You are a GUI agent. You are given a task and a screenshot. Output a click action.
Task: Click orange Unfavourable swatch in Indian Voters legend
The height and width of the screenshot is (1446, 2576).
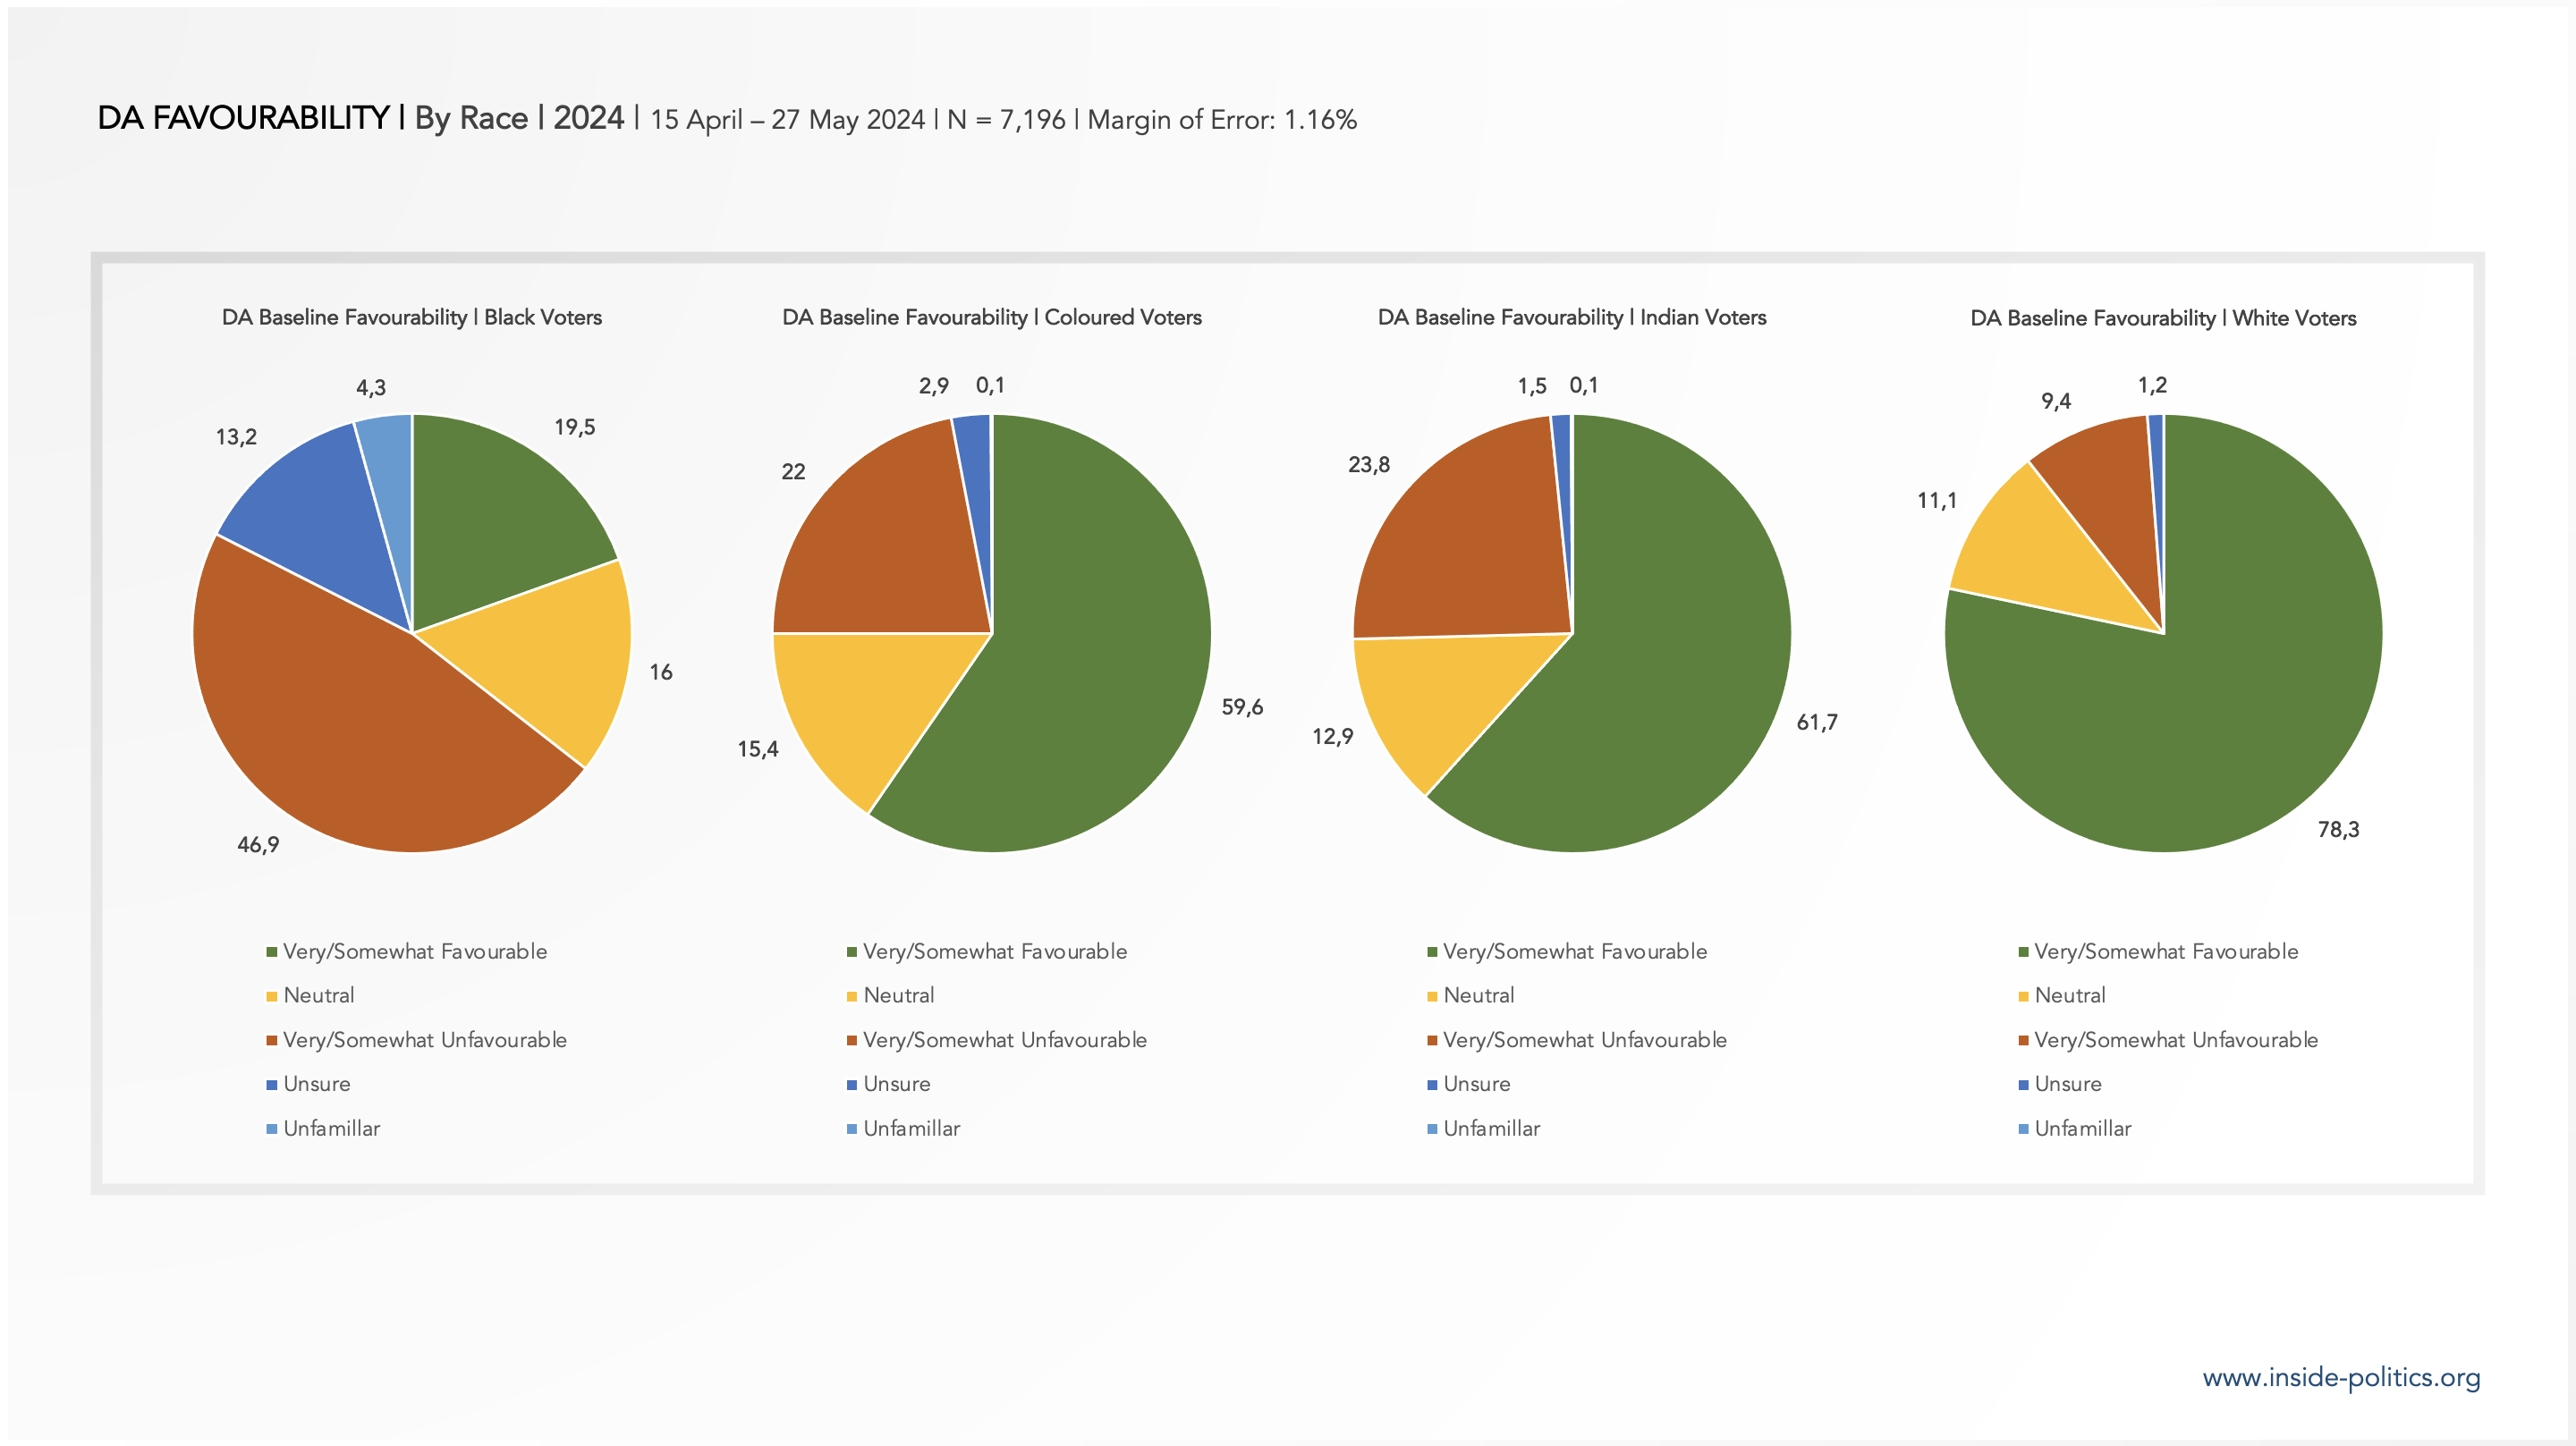tap(1432, 1041)
